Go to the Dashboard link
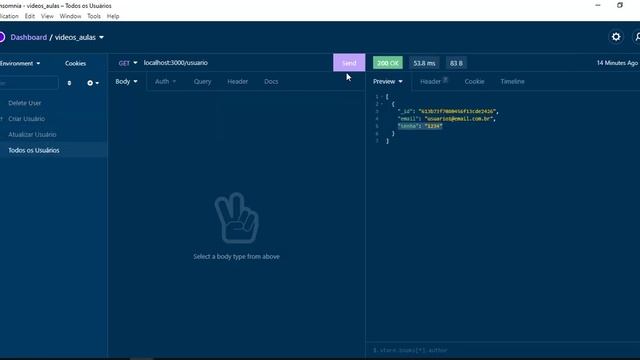This screenshot has width=640, height=360. tap(29, 37)
